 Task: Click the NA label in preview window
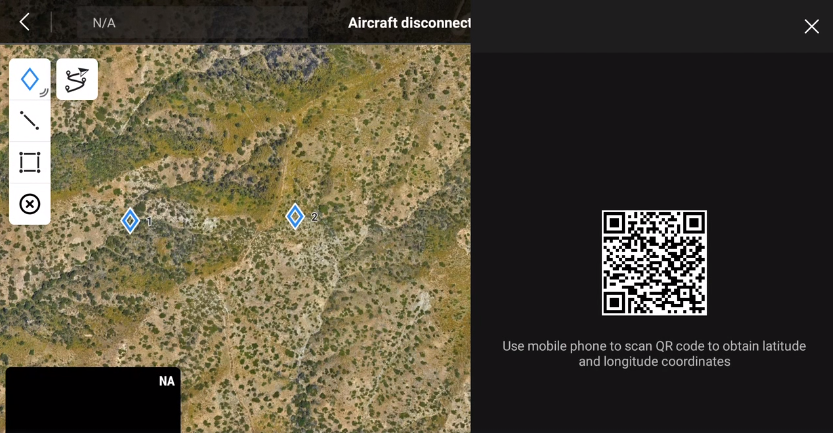point(166,381)
